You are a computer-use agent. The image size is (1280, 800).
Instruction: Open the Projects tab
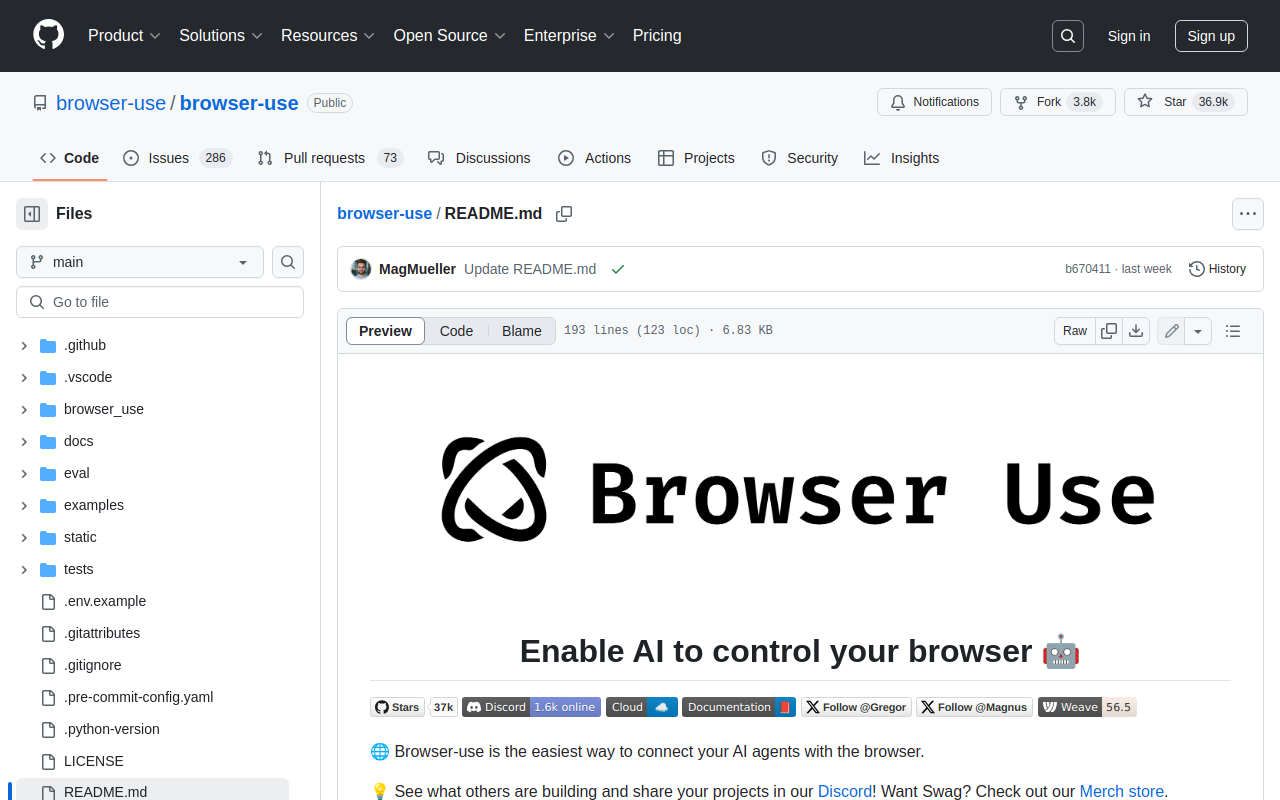coord(696,158)
